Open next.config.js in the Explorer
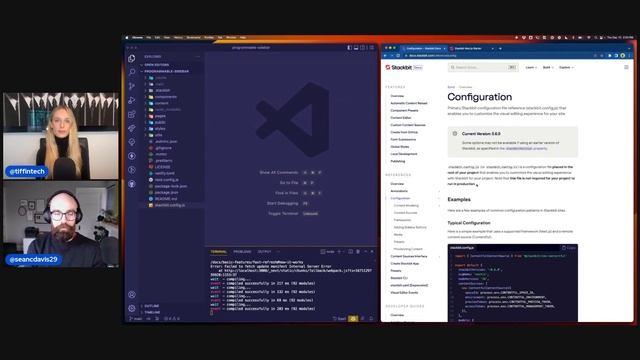Image resolution: width=640 pixels, height=360 pixels. pos(167,180)
